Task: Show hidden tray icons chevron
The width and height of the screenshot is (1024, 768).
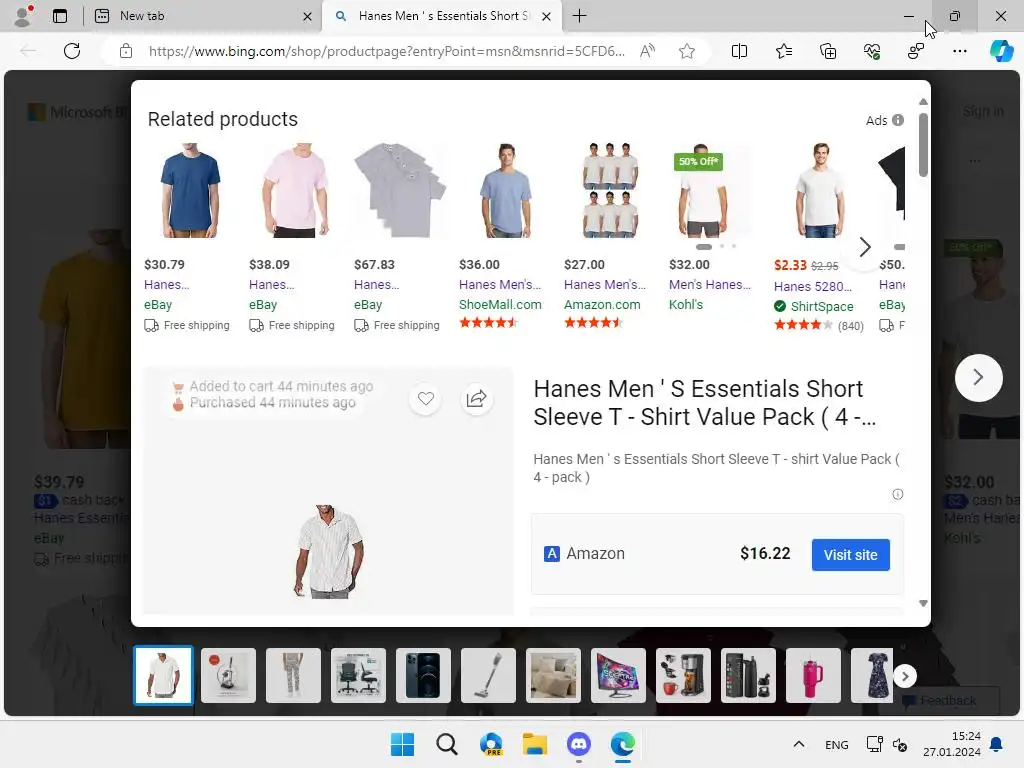Action: [799, 744]
